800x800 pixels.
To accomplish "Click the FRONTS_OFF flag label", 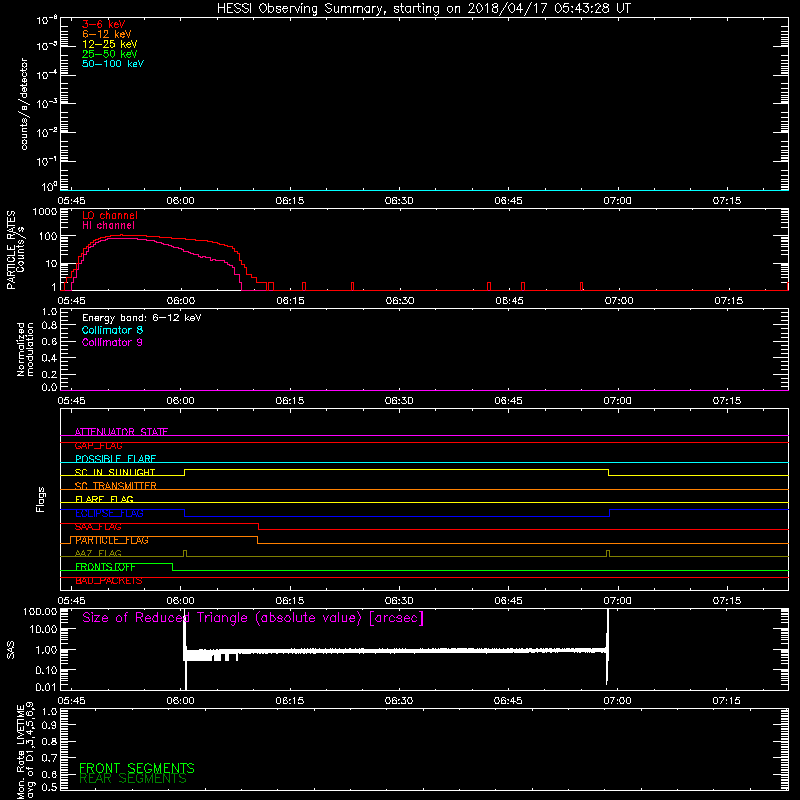I will click(x=105, y=567).
